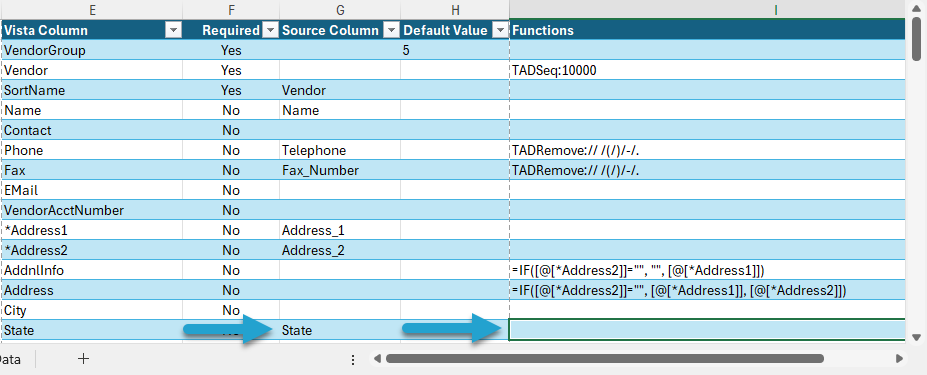Image resolution: width=927 pixels, height=375 pixels.
Task: Click the vertical scrollbar down arrow
Action: (x=916, y=338)
